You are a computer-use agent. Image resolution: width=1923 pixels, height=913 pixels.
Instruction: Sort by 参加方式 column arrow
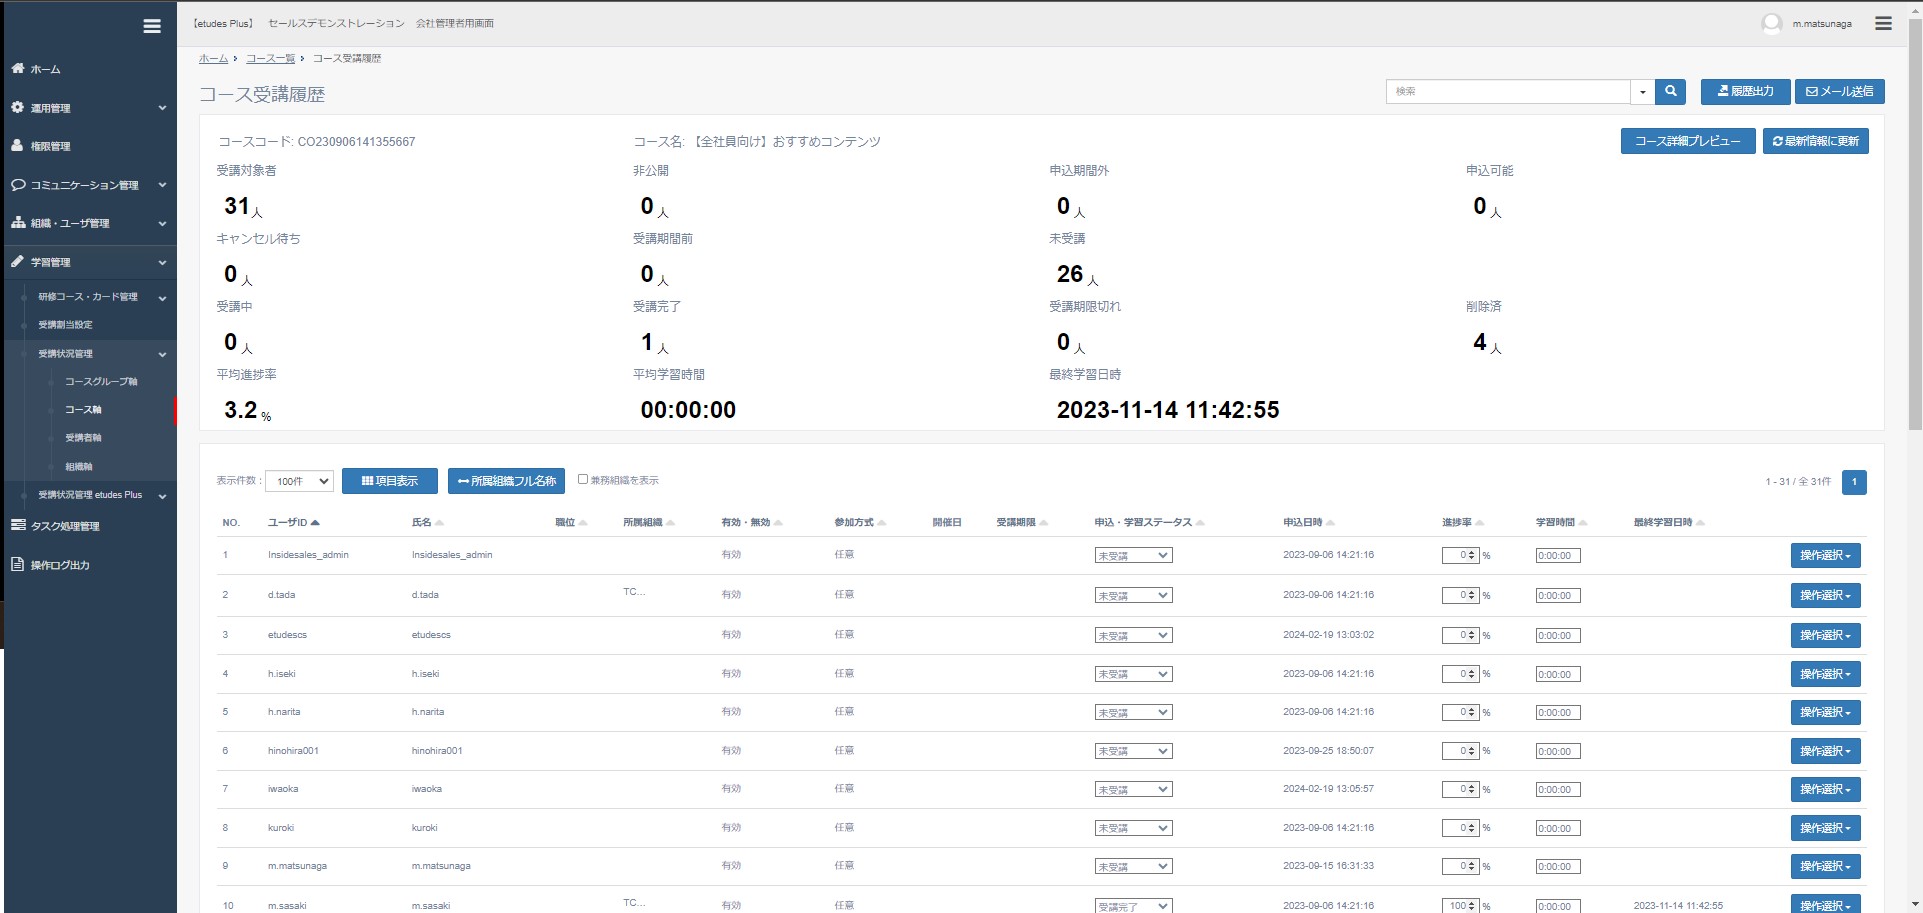click(x=881, y=522)
